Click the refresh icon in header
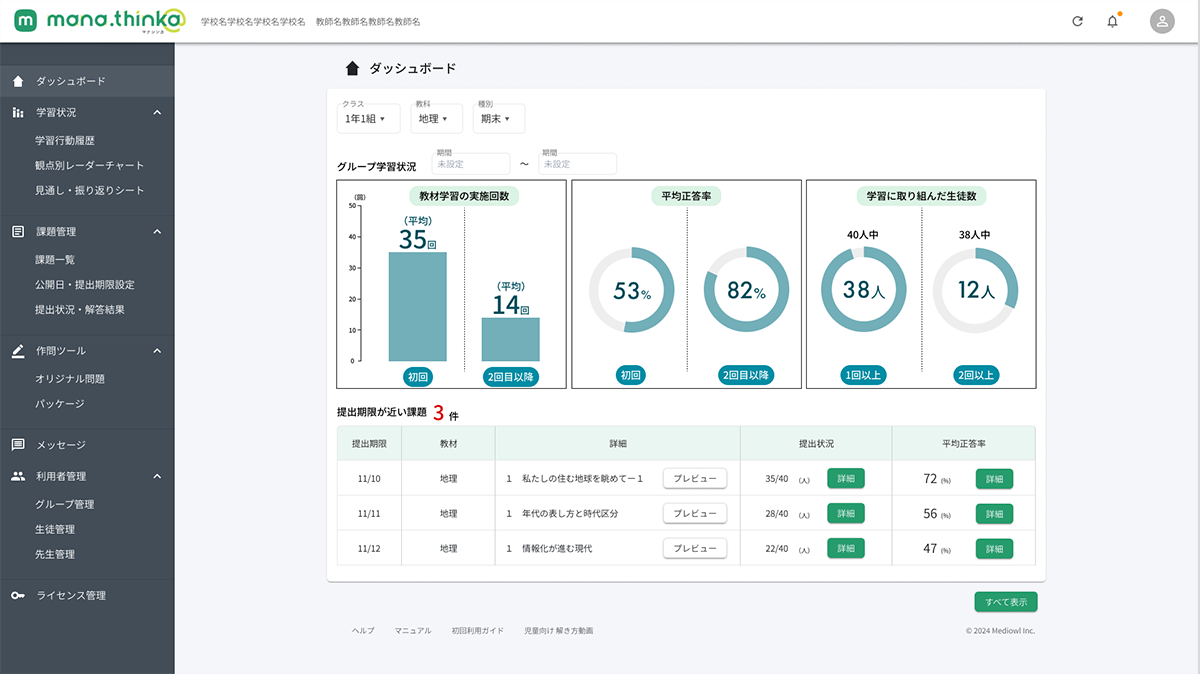The width and height of the screenshot is (1200, 674). [x=1077, y=21]
